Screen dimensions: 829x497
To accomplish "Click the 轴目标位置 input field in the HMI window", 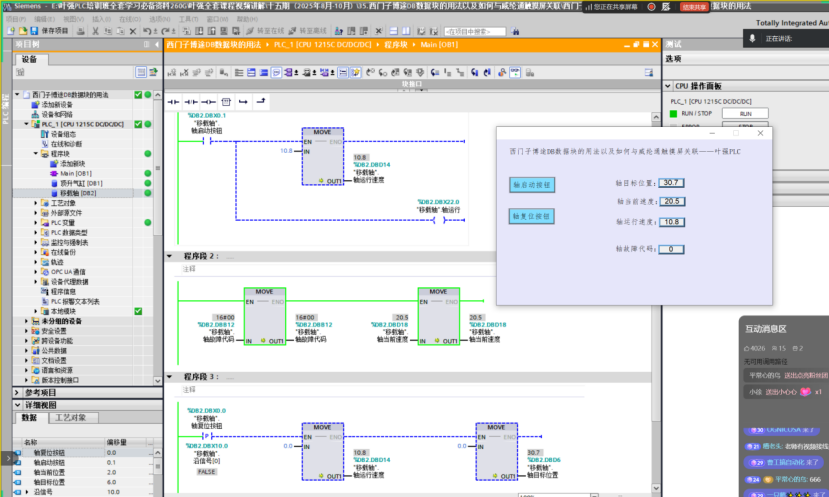I will 671,182.
